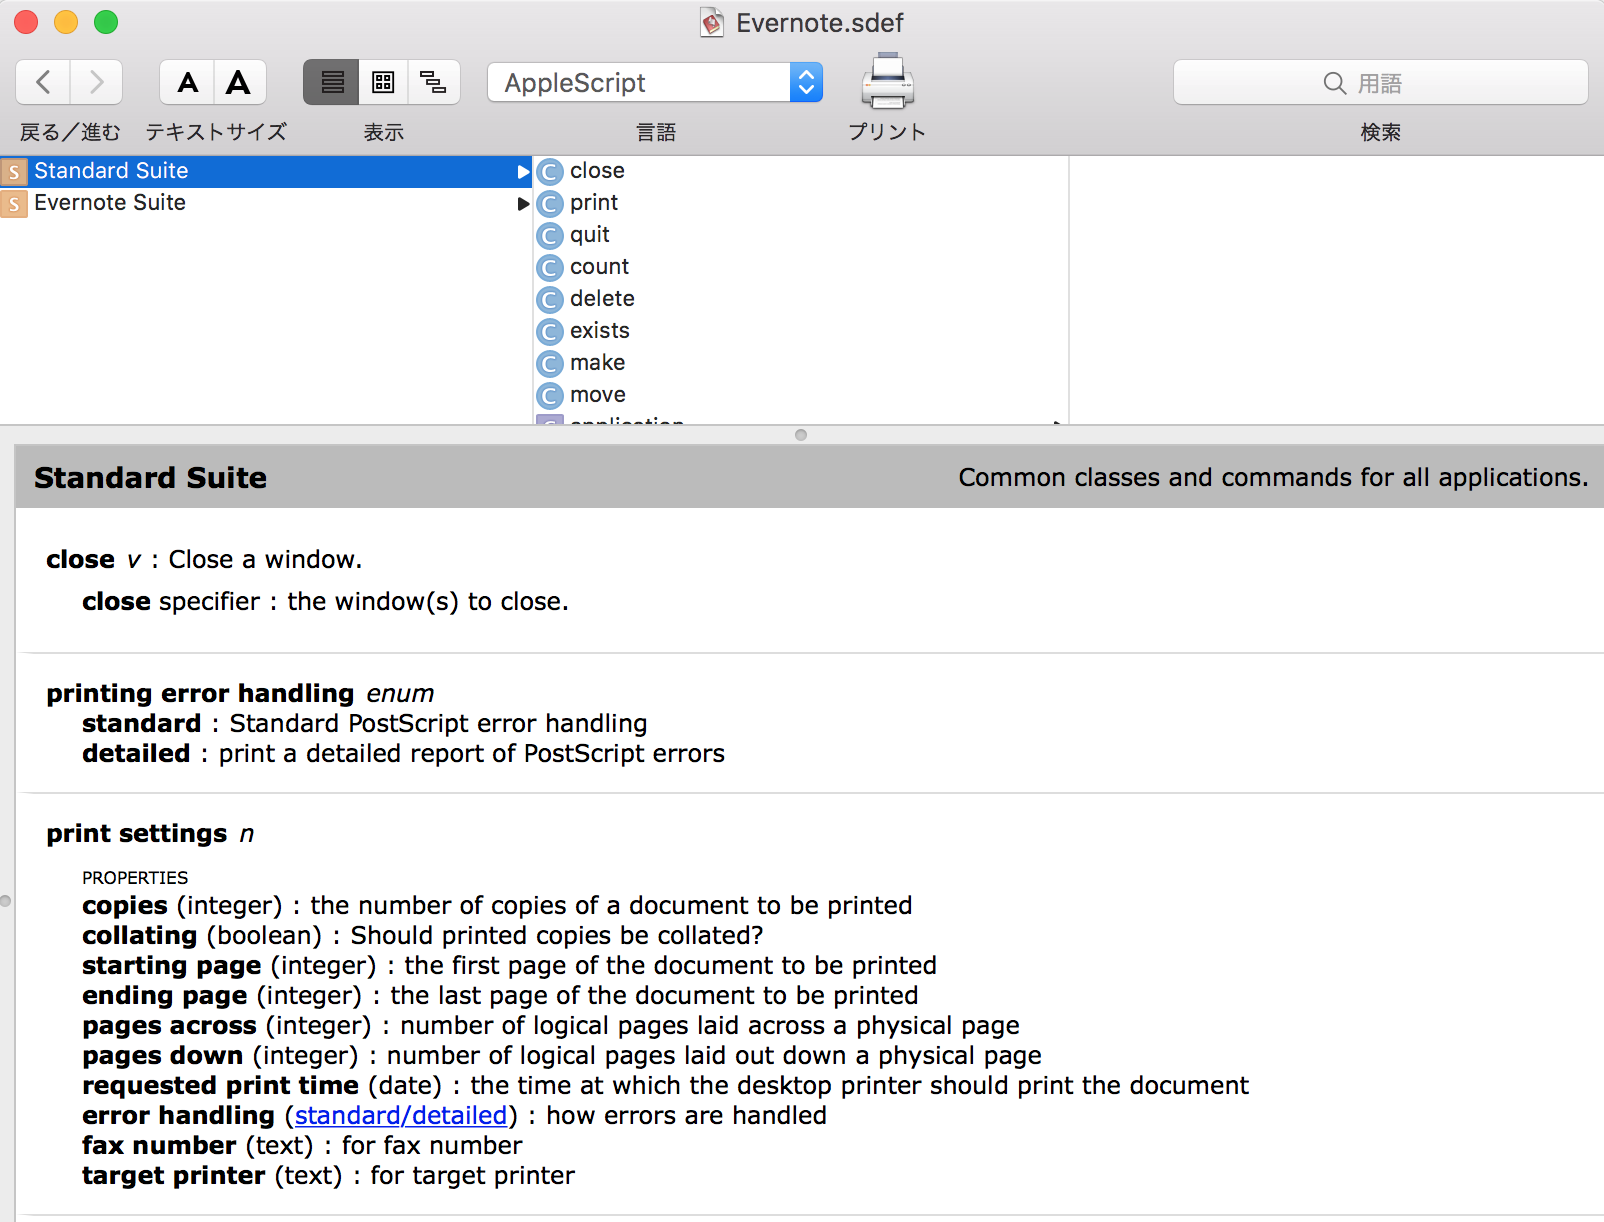Open the standard/detailed enumeration link
1604x1222 pixels.
[x=398, y=1115]
